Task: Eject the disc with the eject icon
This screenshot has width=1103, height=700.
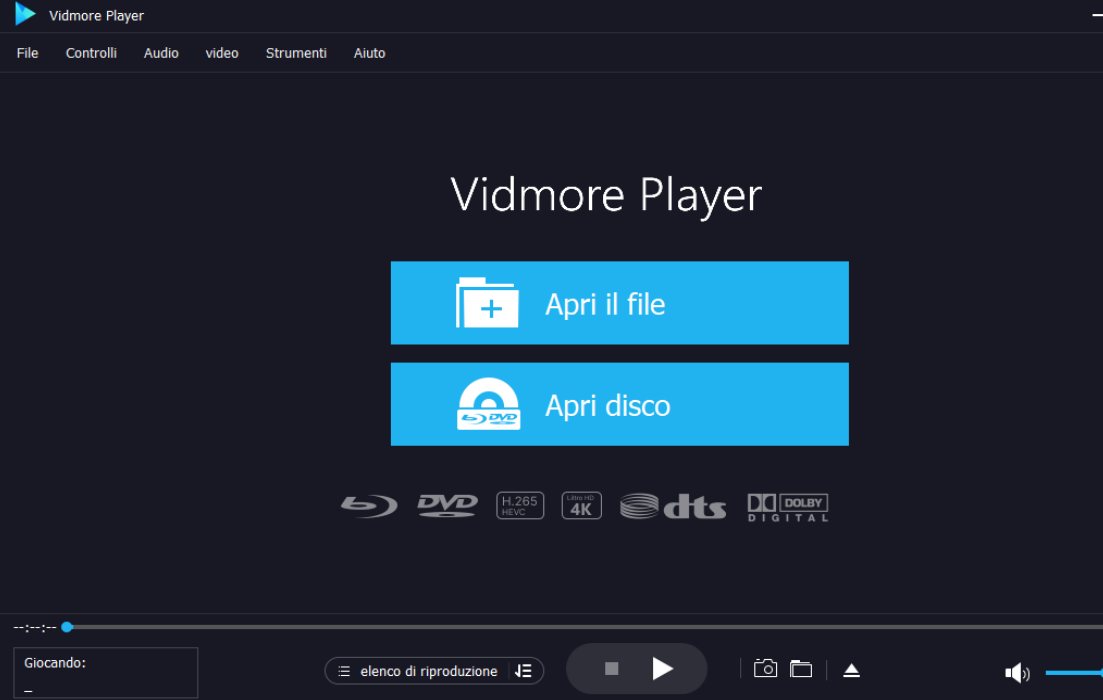Action: 851,670
